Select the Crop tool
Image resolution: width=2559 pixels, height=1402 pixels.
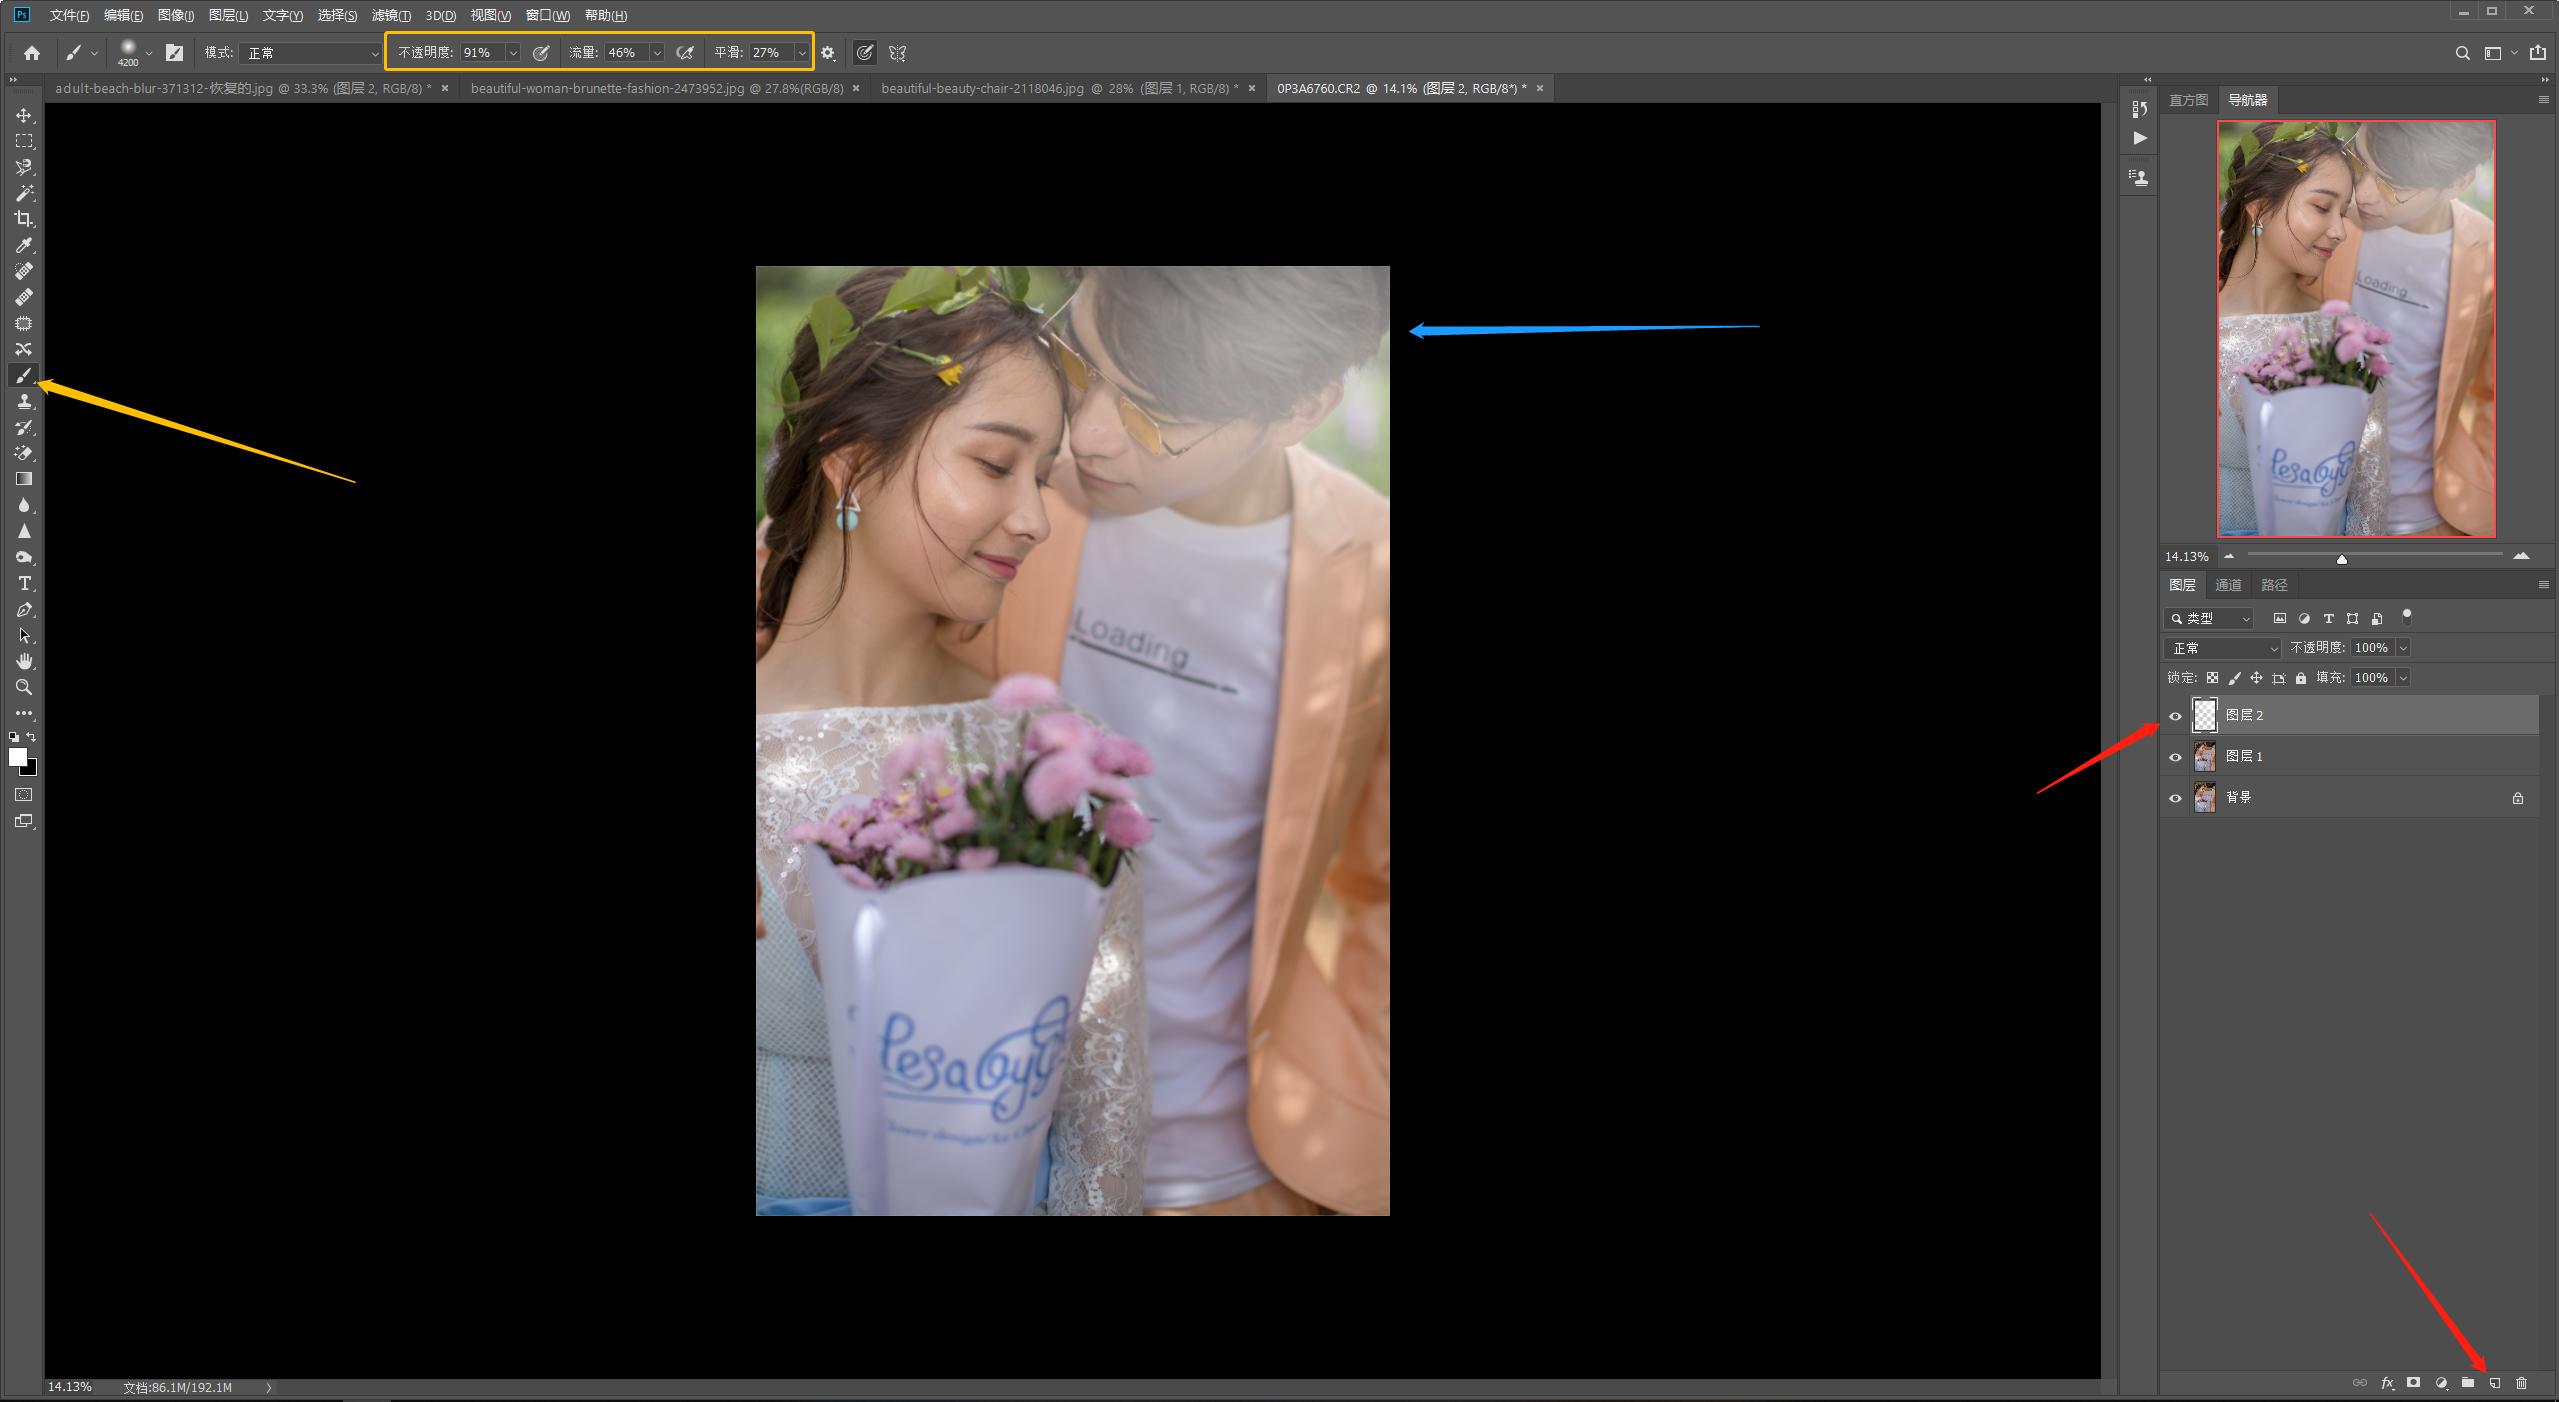(24, 219)
